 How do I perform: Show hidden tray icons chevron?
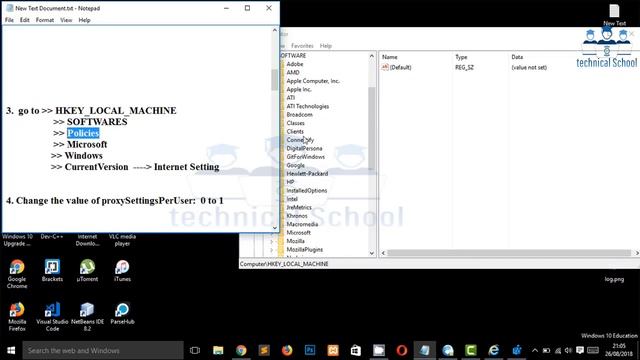(x=535, y=350)
